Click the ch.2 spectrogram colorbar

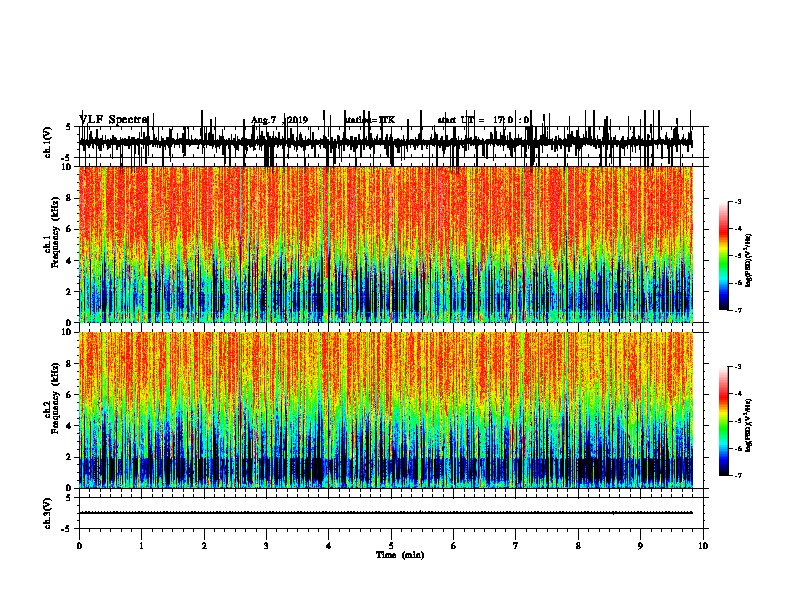tap(723, 421)
